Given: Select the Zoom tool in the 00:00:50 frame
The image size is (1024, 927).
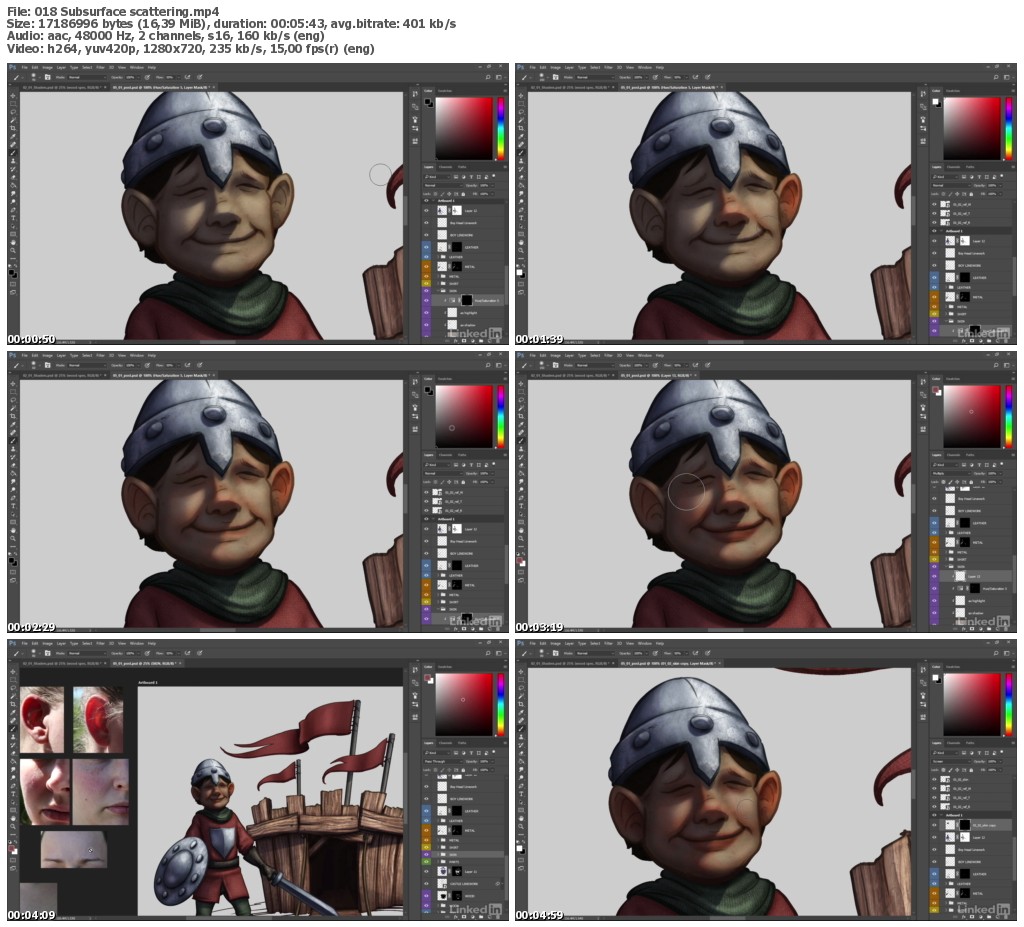Looking at the screenshot, I should 13,250.
